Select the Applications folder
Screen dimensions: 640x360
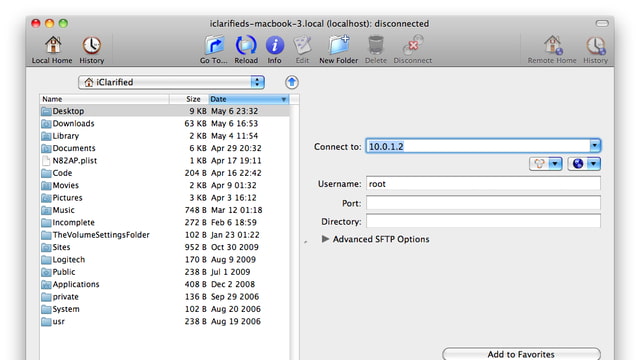coord(164,284)
